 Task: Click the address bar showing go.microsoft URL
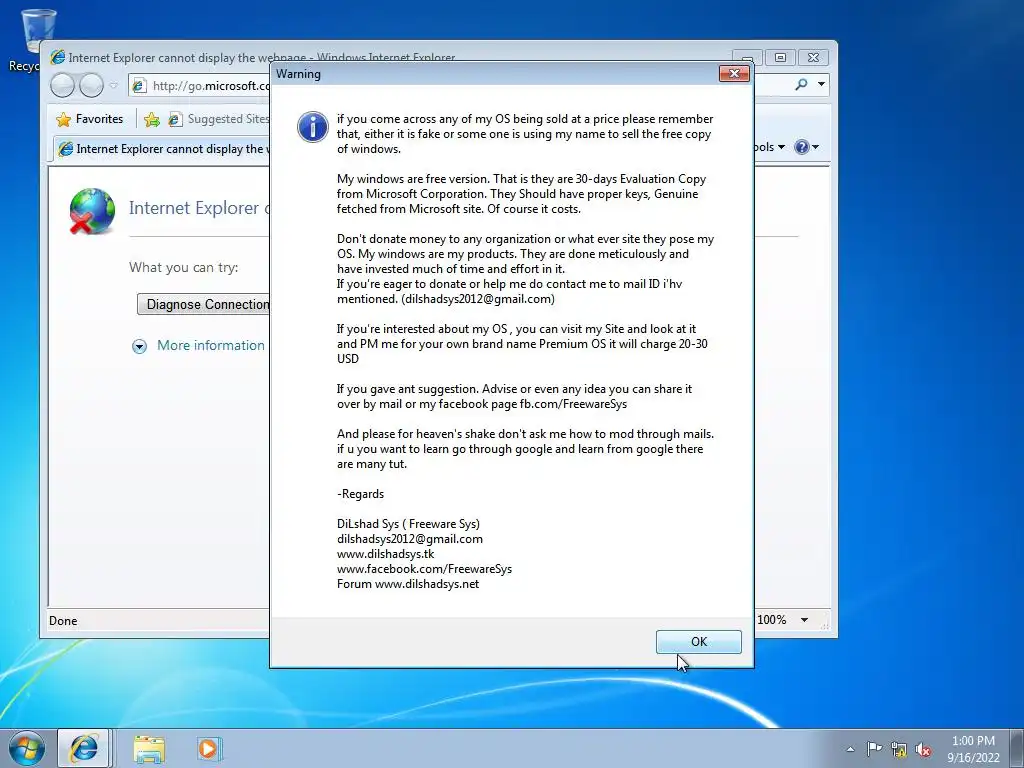click(x=199, y=86)
